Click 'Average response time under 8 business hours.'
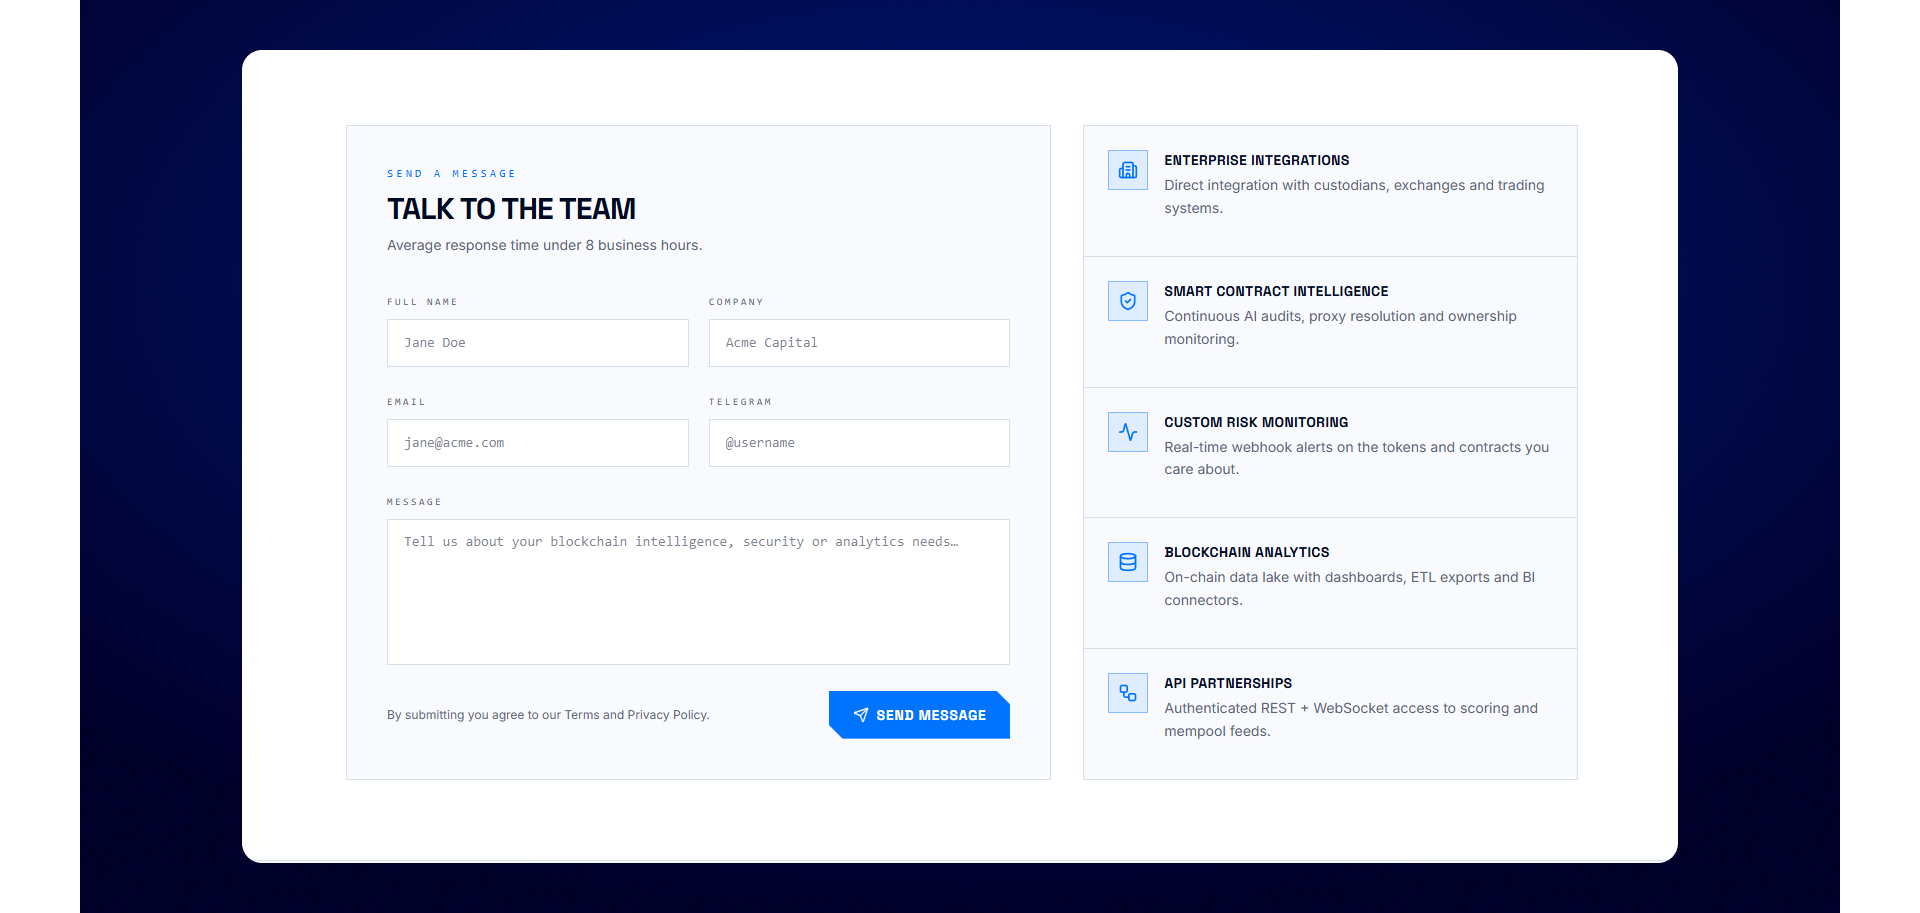Viewport: 1920px width, 913px height. (545, 245)
